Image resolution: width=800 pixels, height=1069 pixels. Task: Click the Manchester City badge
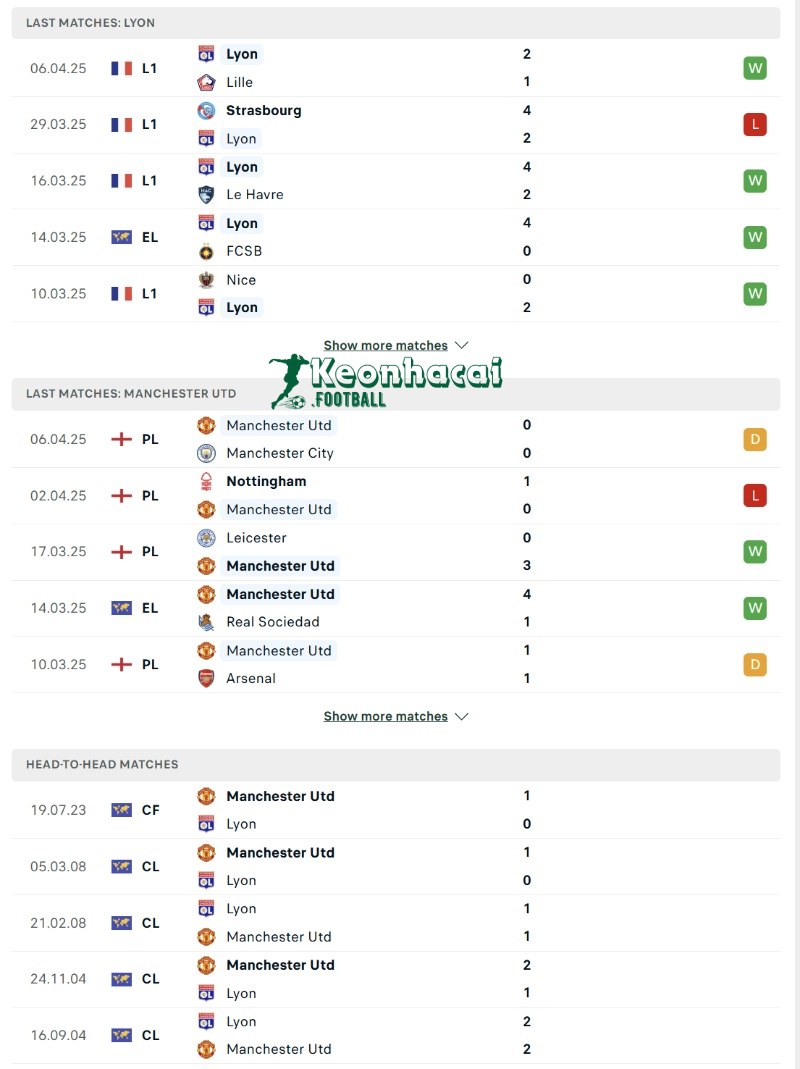tap(206, 453)
